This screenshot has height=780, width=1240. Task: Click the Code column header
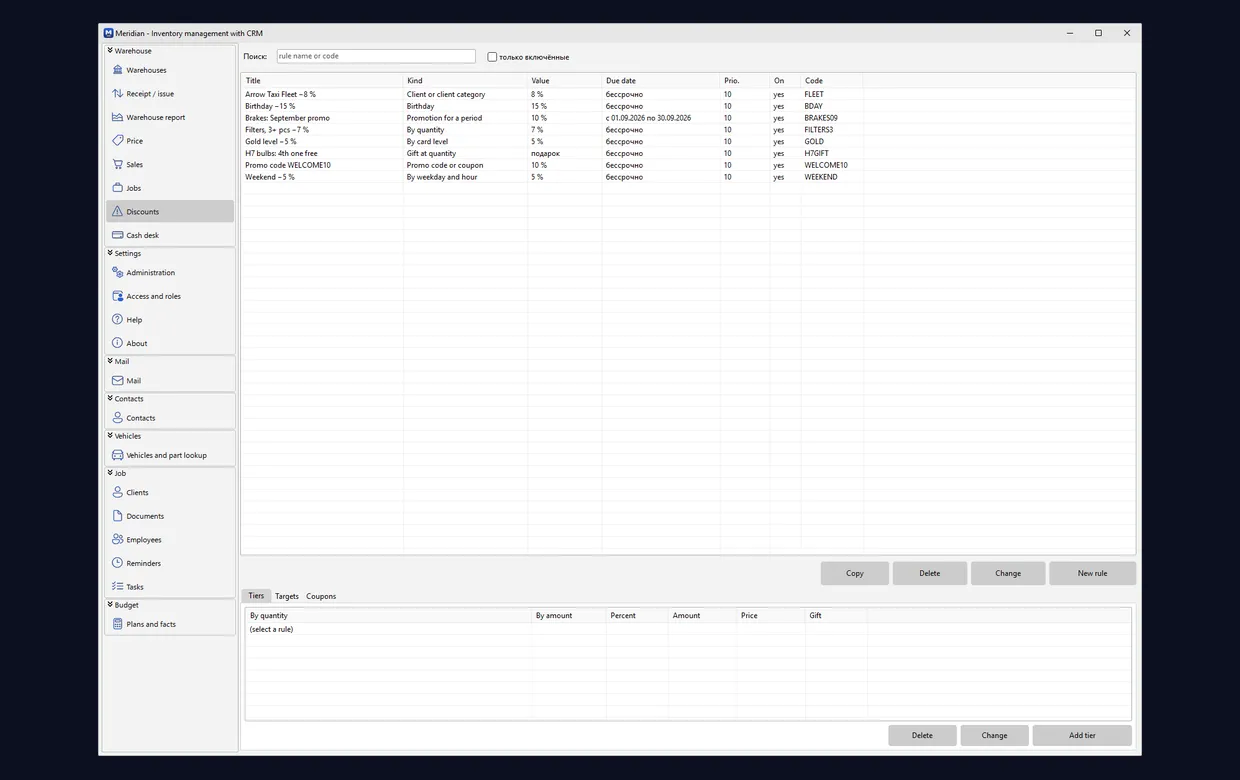(832, 81)
